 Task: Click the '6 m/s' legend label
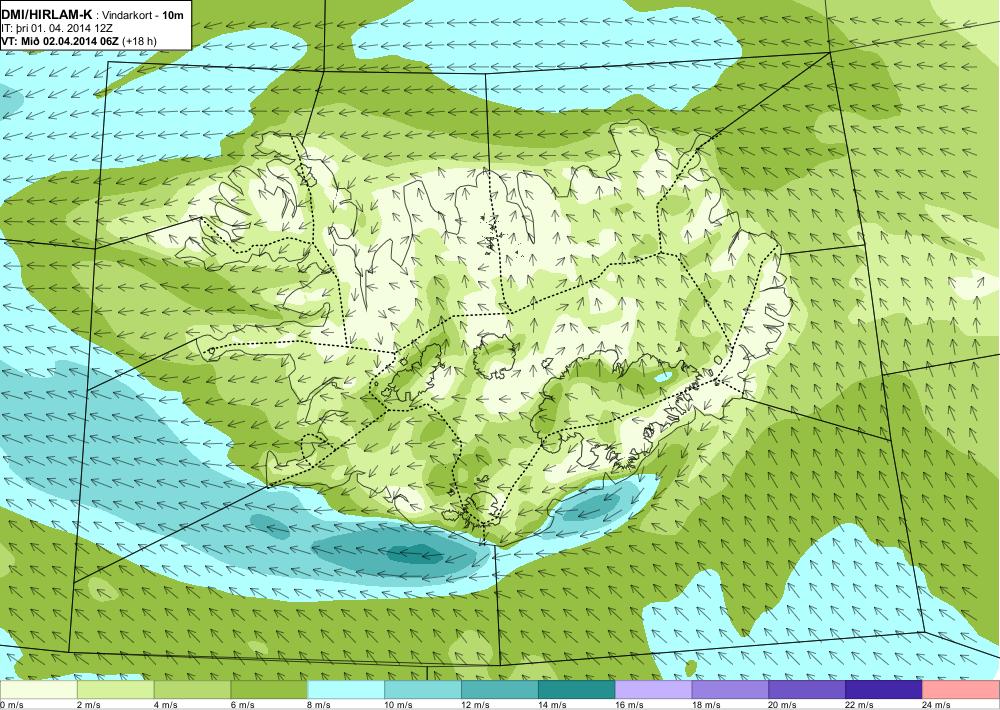coord(242,705)
